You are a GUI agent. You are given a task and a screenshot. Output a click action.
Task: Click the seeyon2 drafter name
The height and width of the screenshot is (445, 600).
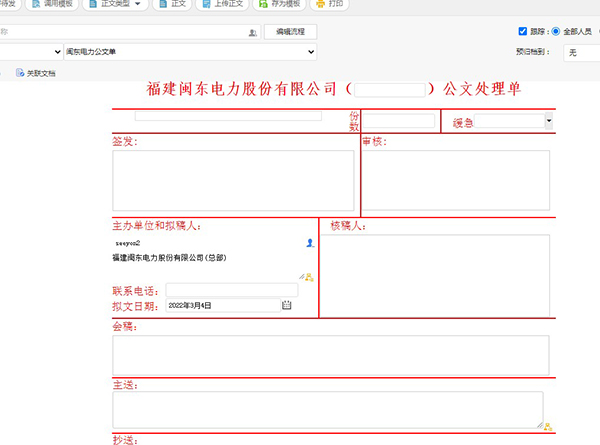[128, 243]
